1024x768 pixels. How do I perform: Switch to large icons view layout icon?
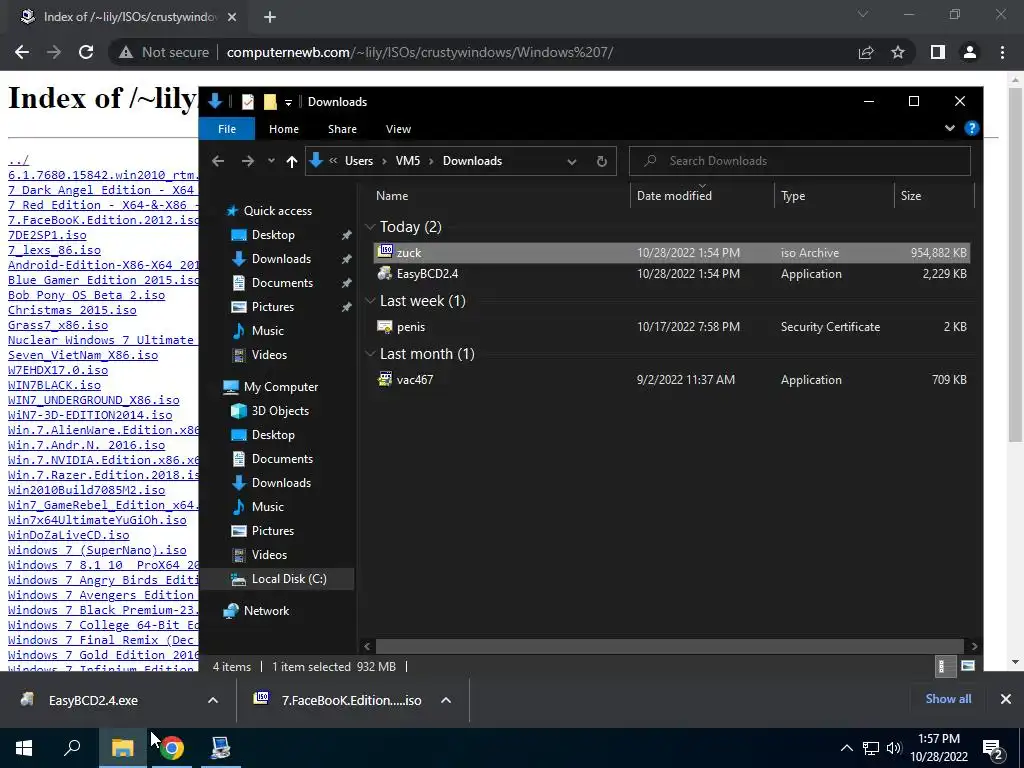pos(968,666)
